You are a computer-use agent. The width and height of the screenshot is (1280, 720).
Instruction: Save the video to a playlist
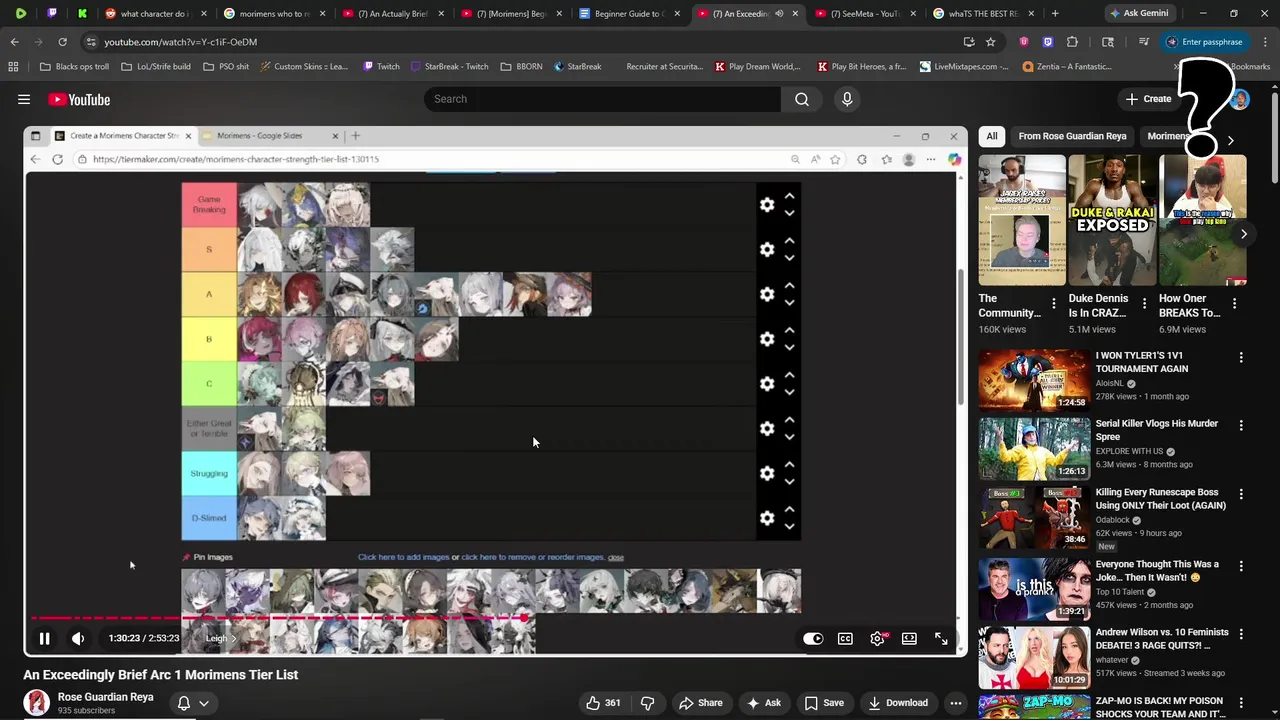click(824, 703)
